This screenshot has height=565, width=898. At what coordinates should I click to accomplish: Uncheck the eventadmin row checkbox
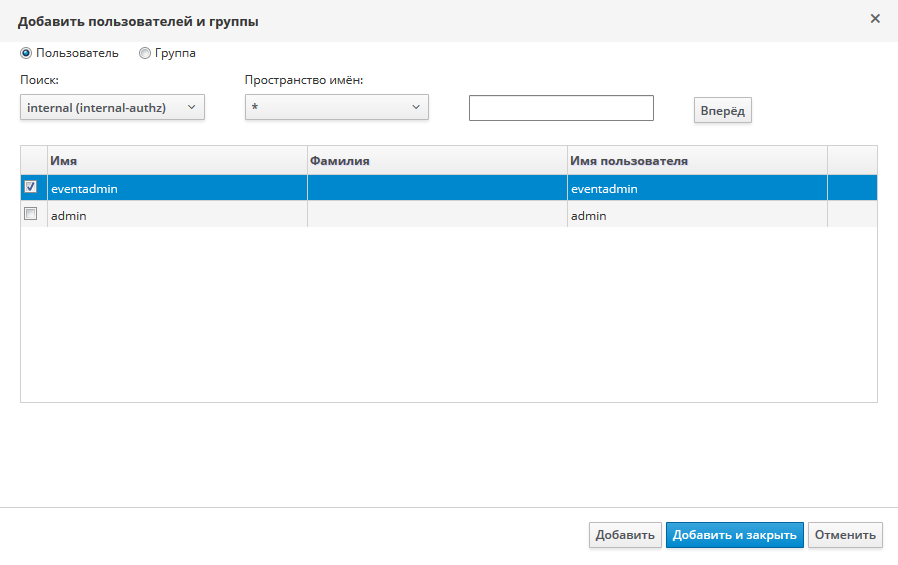(x=31, y=187)
